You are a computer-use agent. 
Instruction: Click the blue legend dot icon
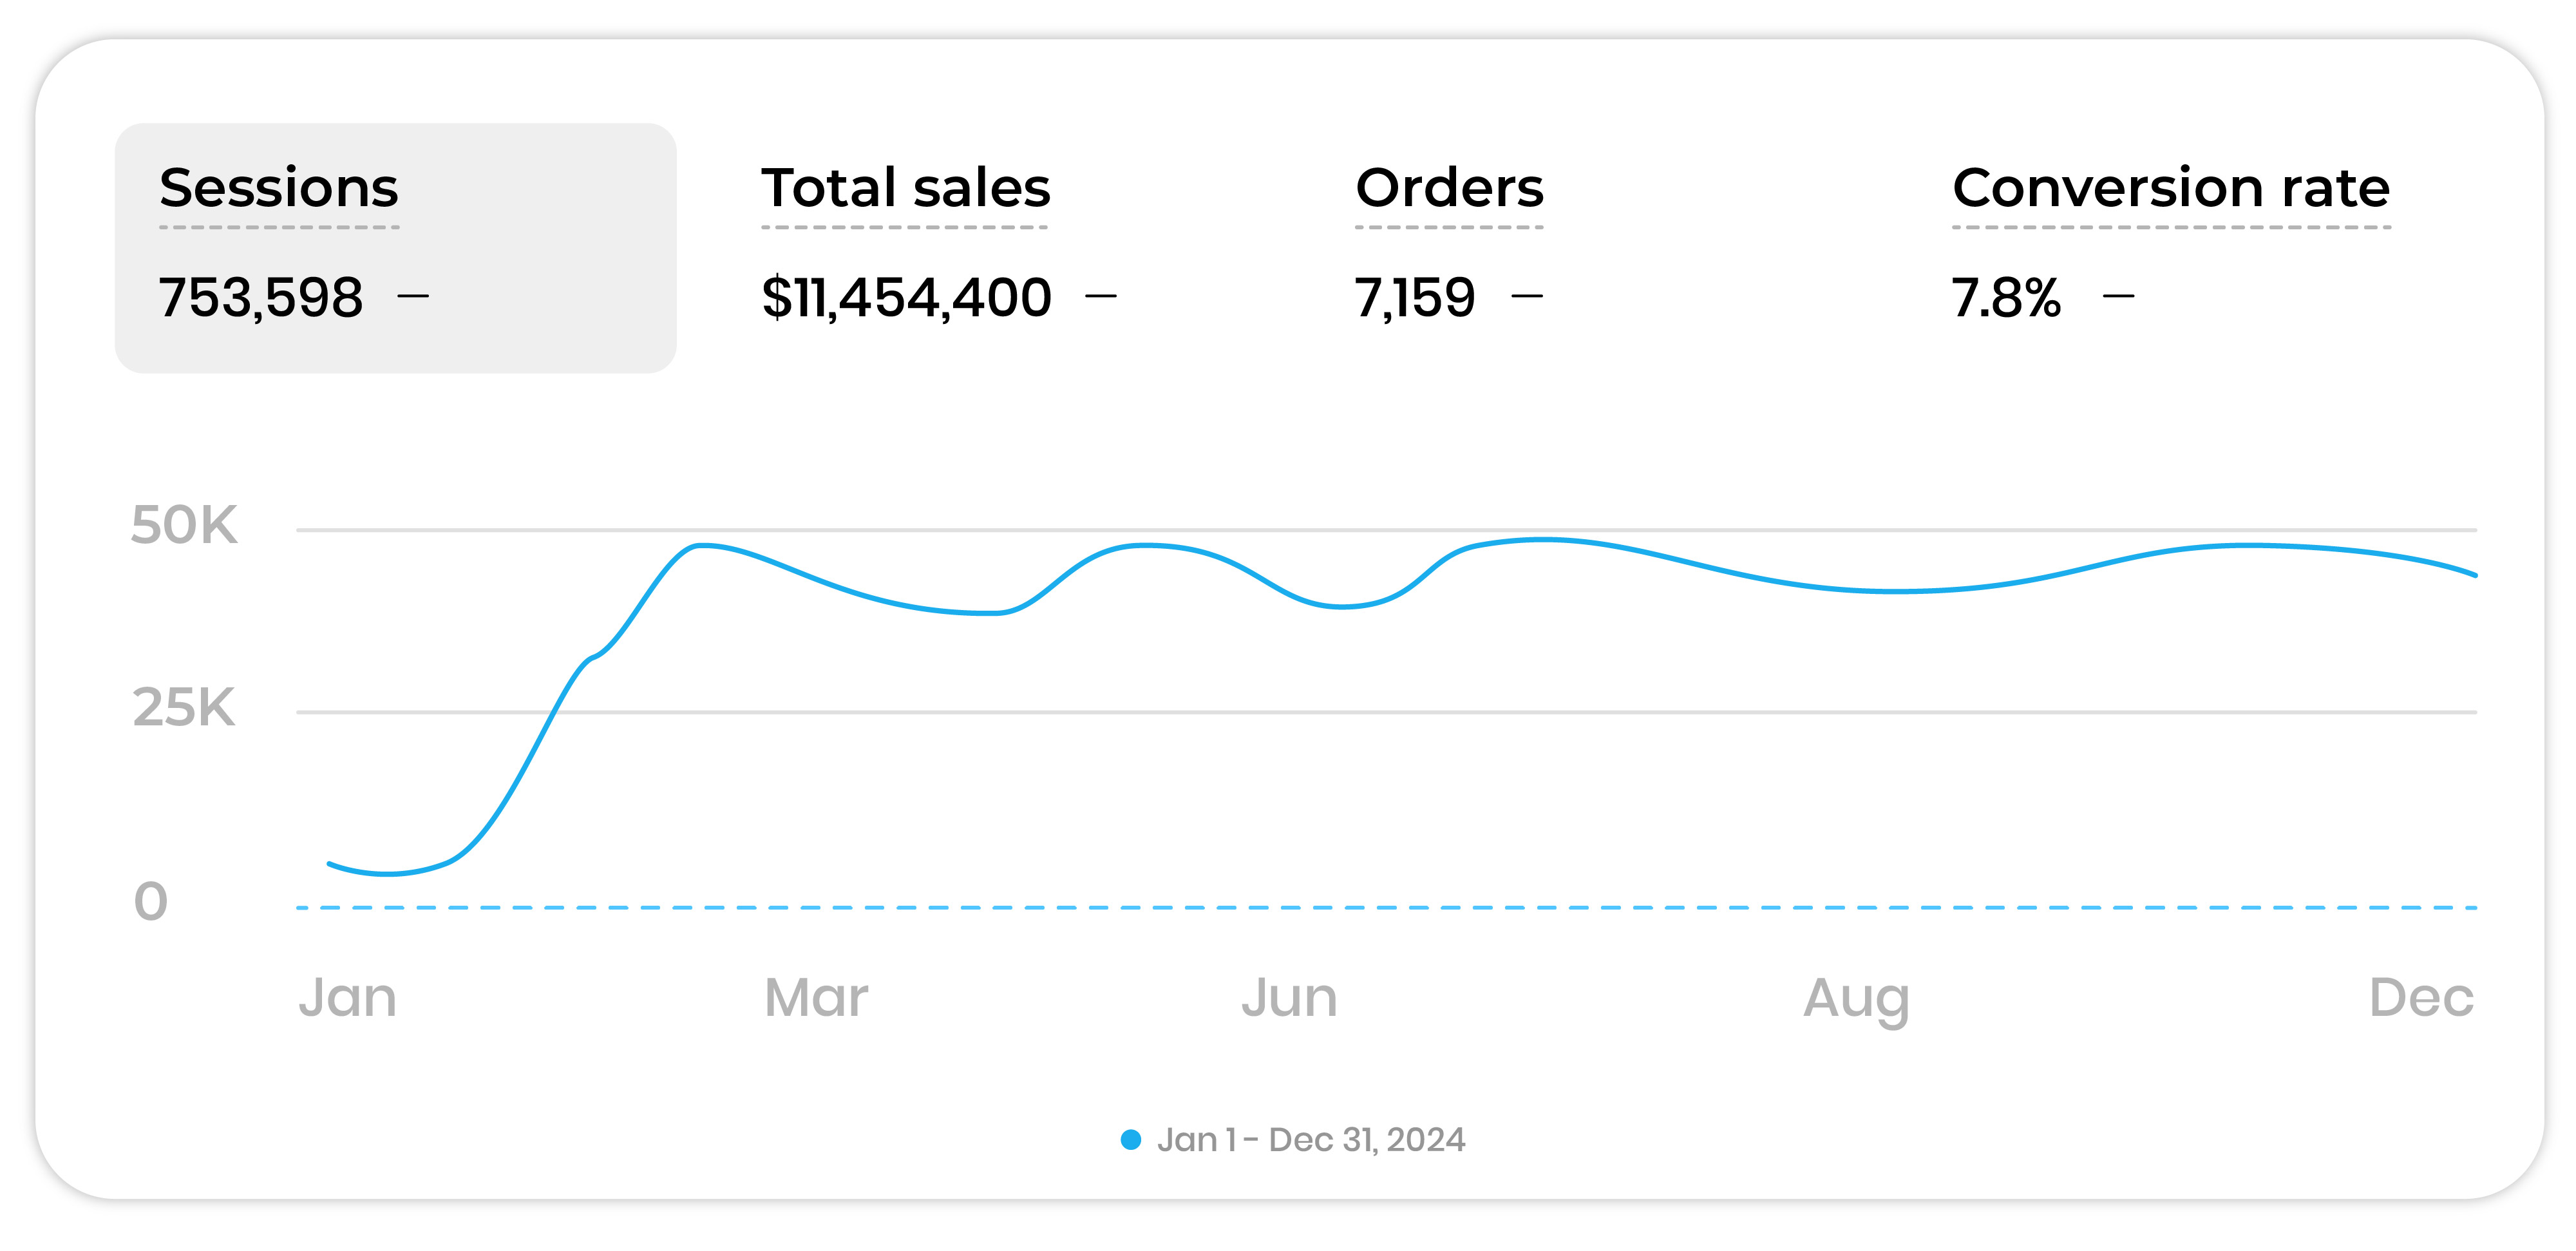1130,1140
